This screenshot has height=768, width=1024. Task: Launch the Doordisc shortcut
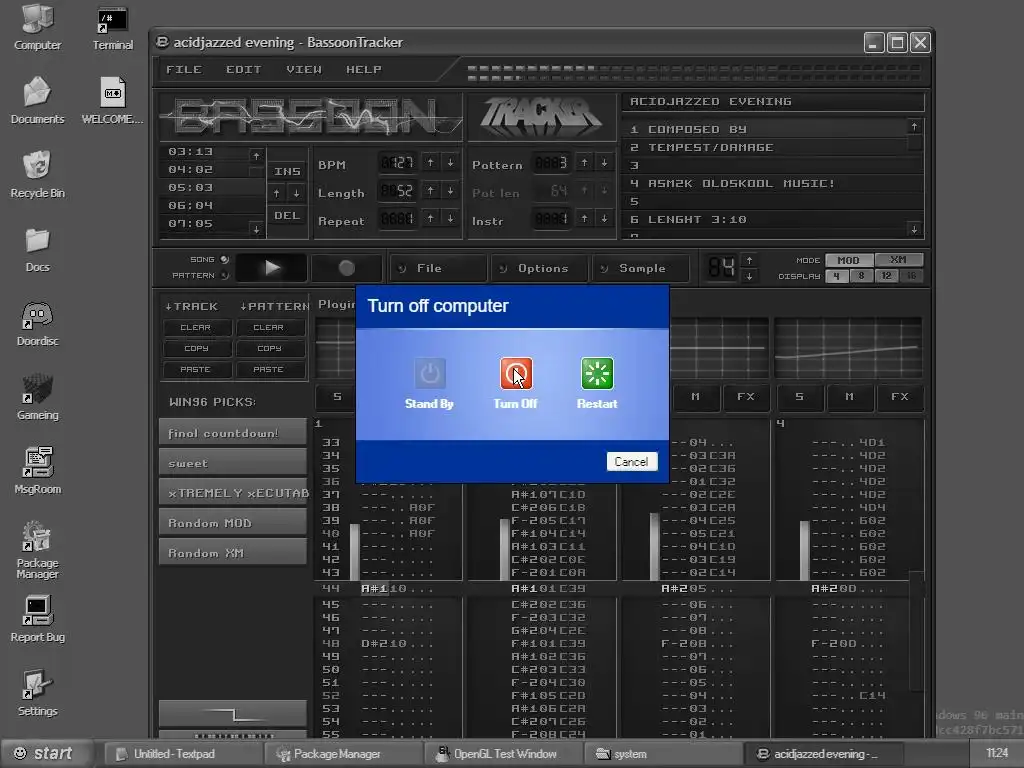point(37,324)
